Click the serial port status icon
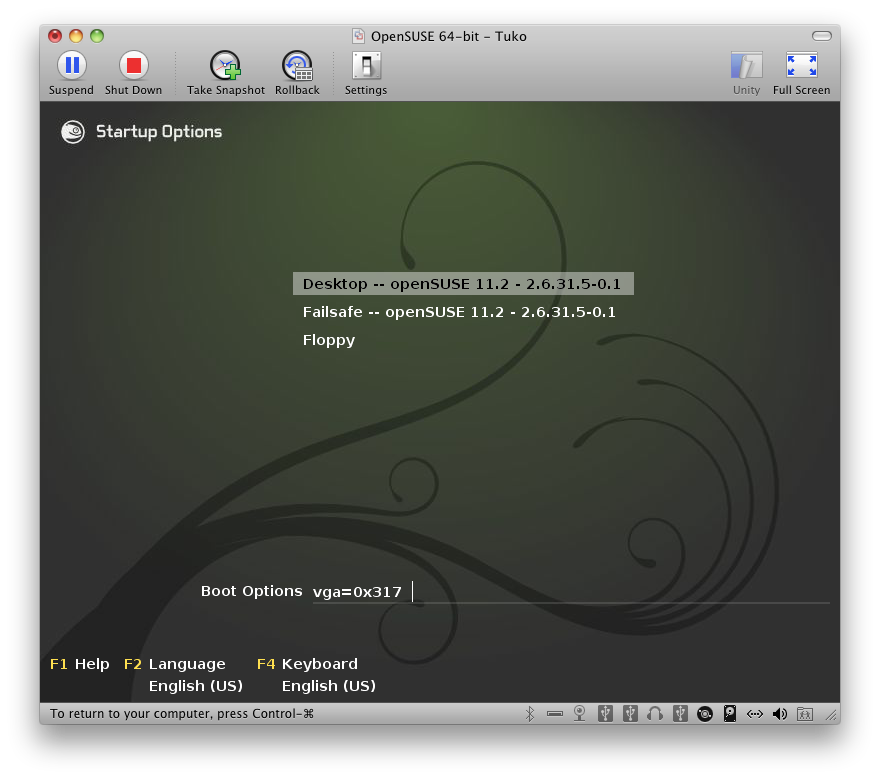 click(x=554, y=714)
